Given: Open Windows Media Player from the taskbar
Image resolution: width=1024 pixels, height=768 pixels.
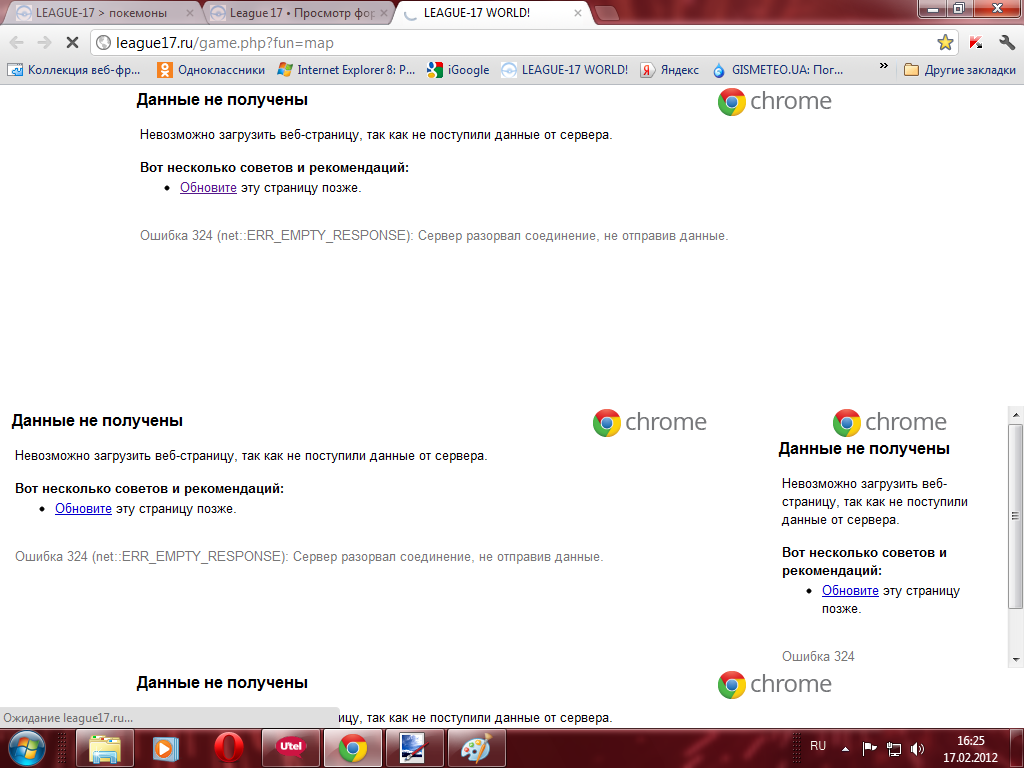Looking at the screenshot, I should (167, 747).
